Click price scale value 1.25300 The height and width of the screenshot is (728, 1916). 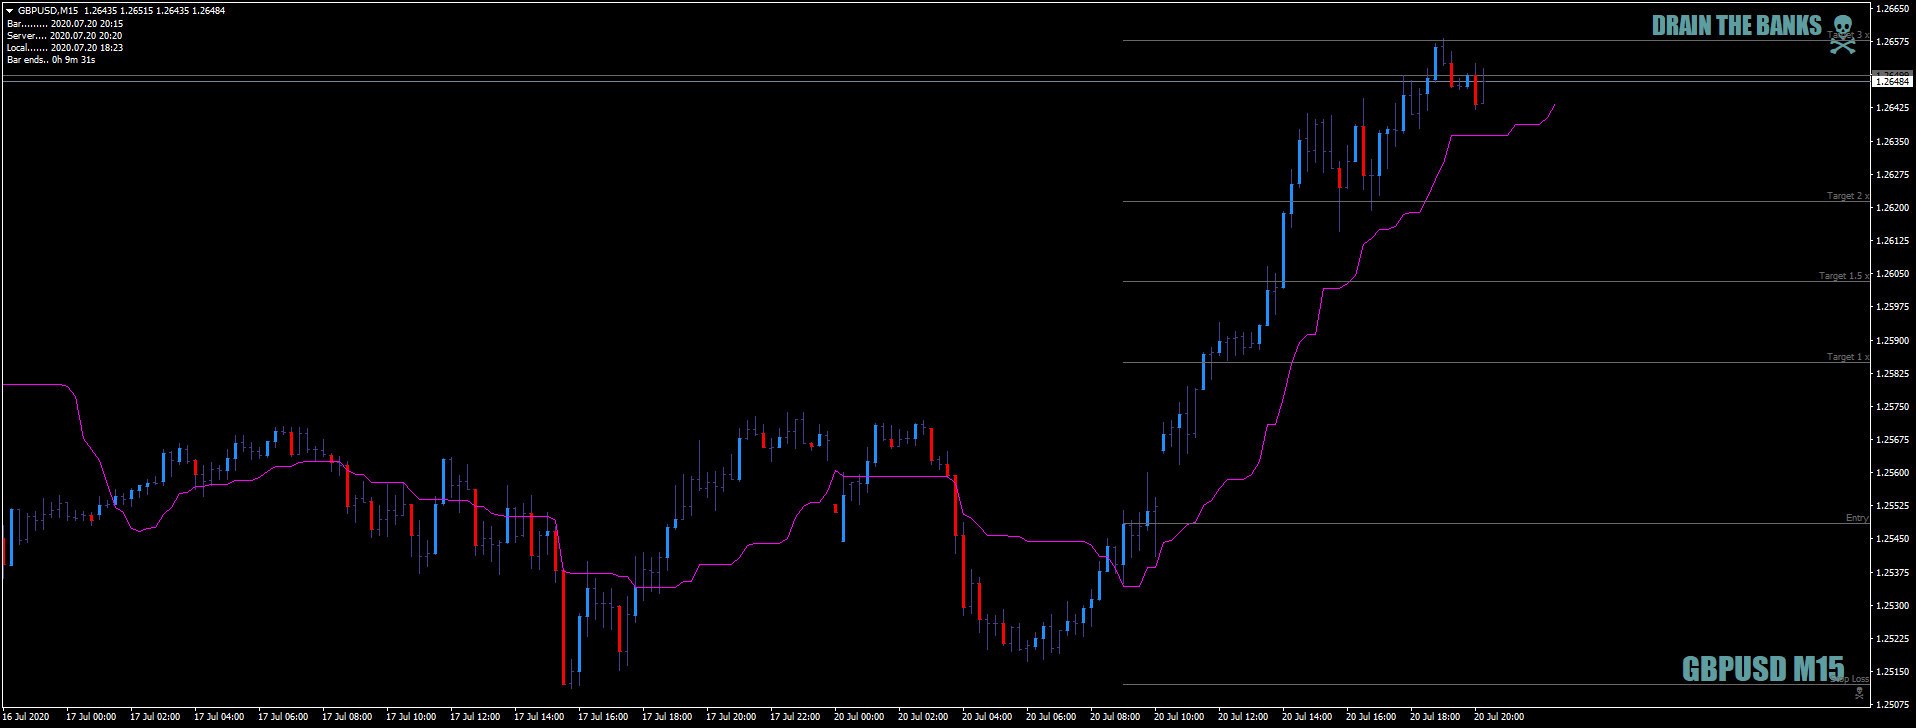[1893, 606]
